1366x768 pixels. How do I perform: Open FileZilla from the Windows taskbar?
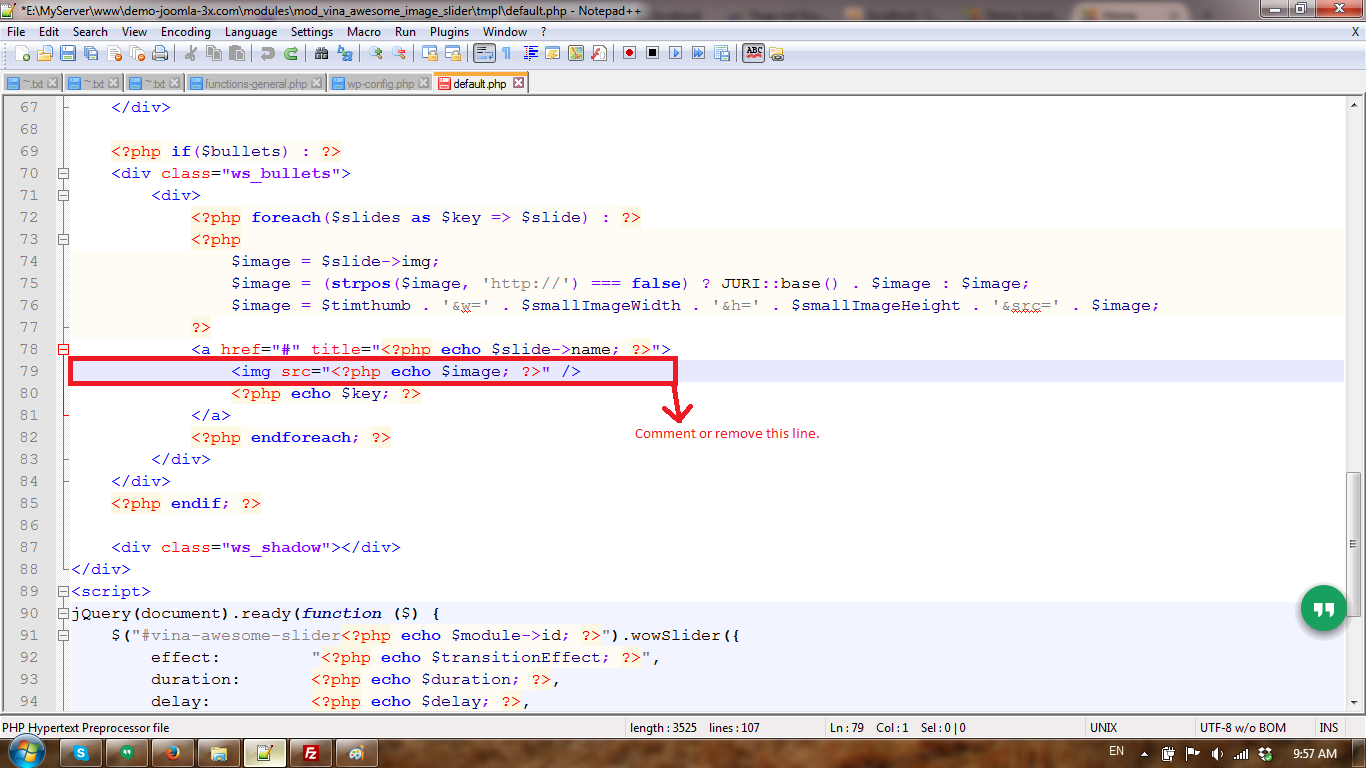pyautogui.click(x=310, y=753)
